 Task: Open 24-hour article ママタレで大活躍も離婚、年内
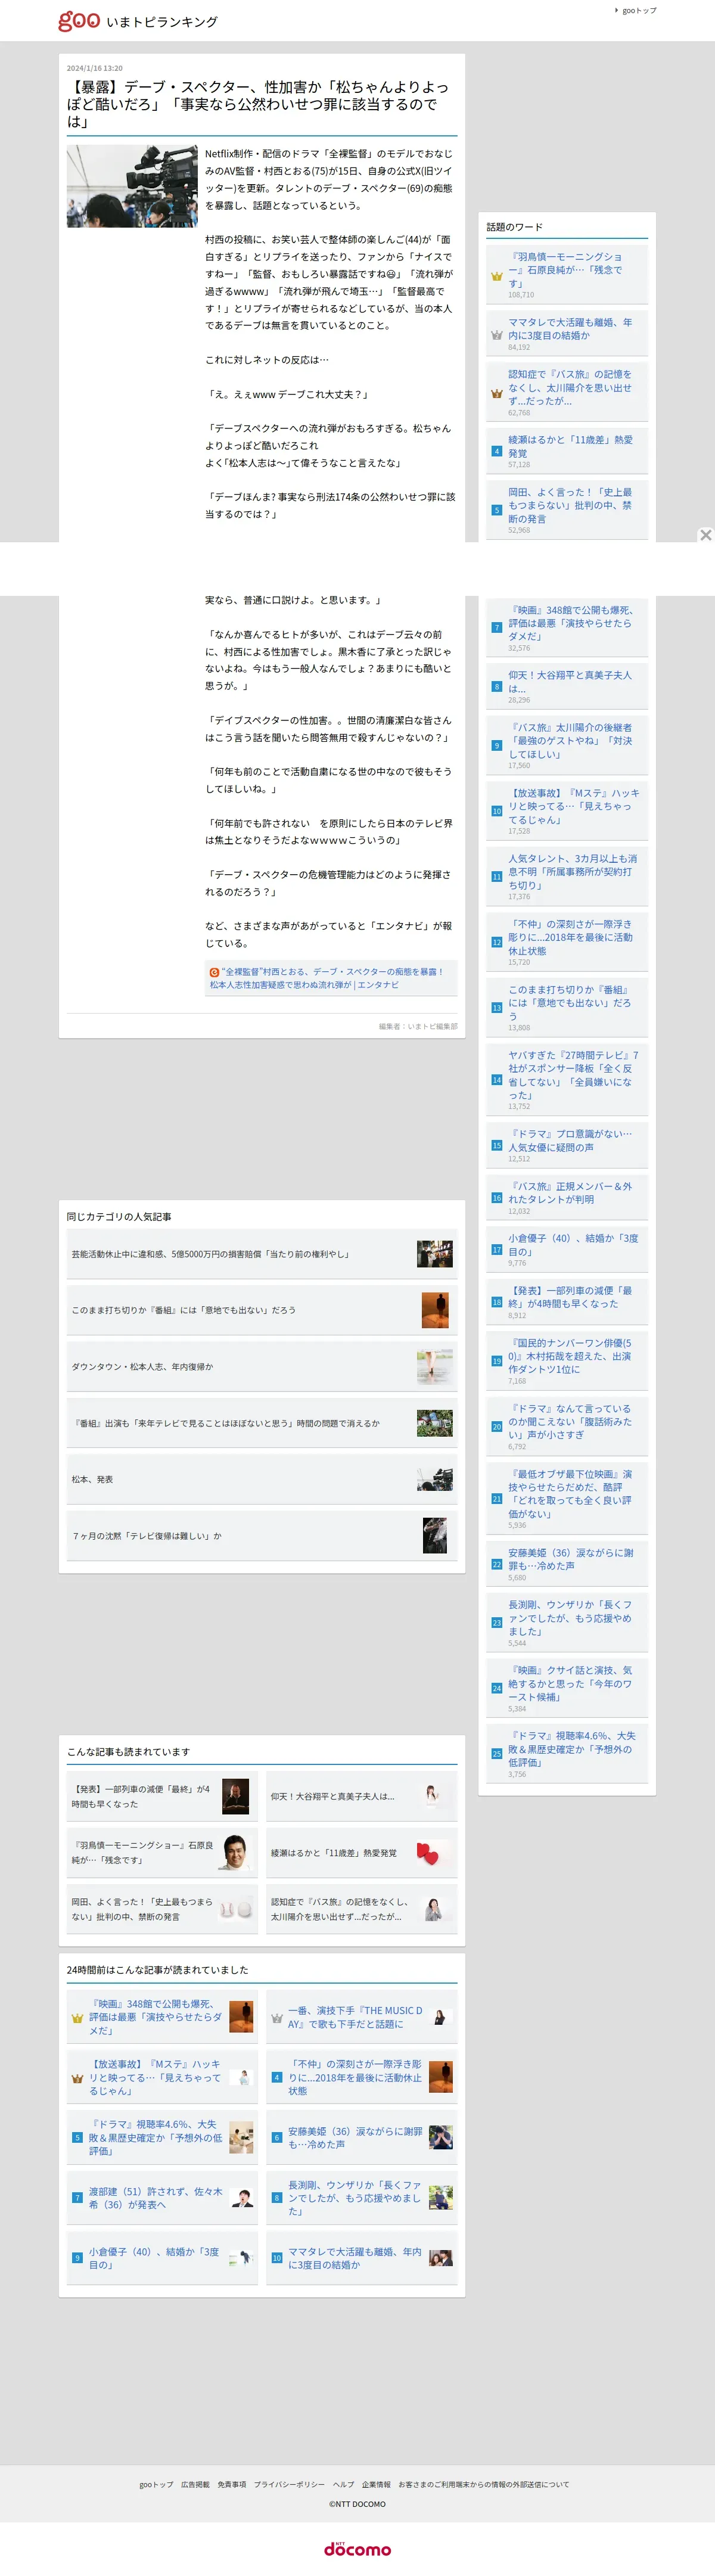355,2258
